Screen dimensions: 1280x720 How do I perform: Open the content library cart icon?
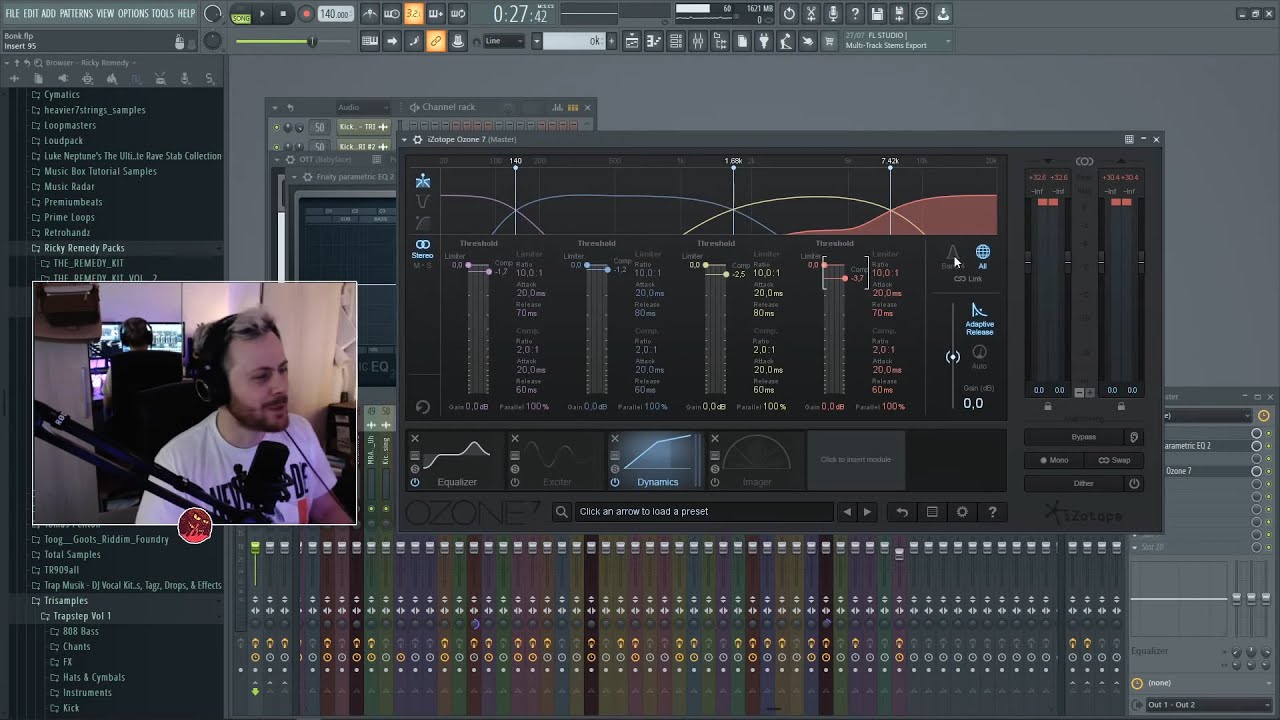pos(829,41)
